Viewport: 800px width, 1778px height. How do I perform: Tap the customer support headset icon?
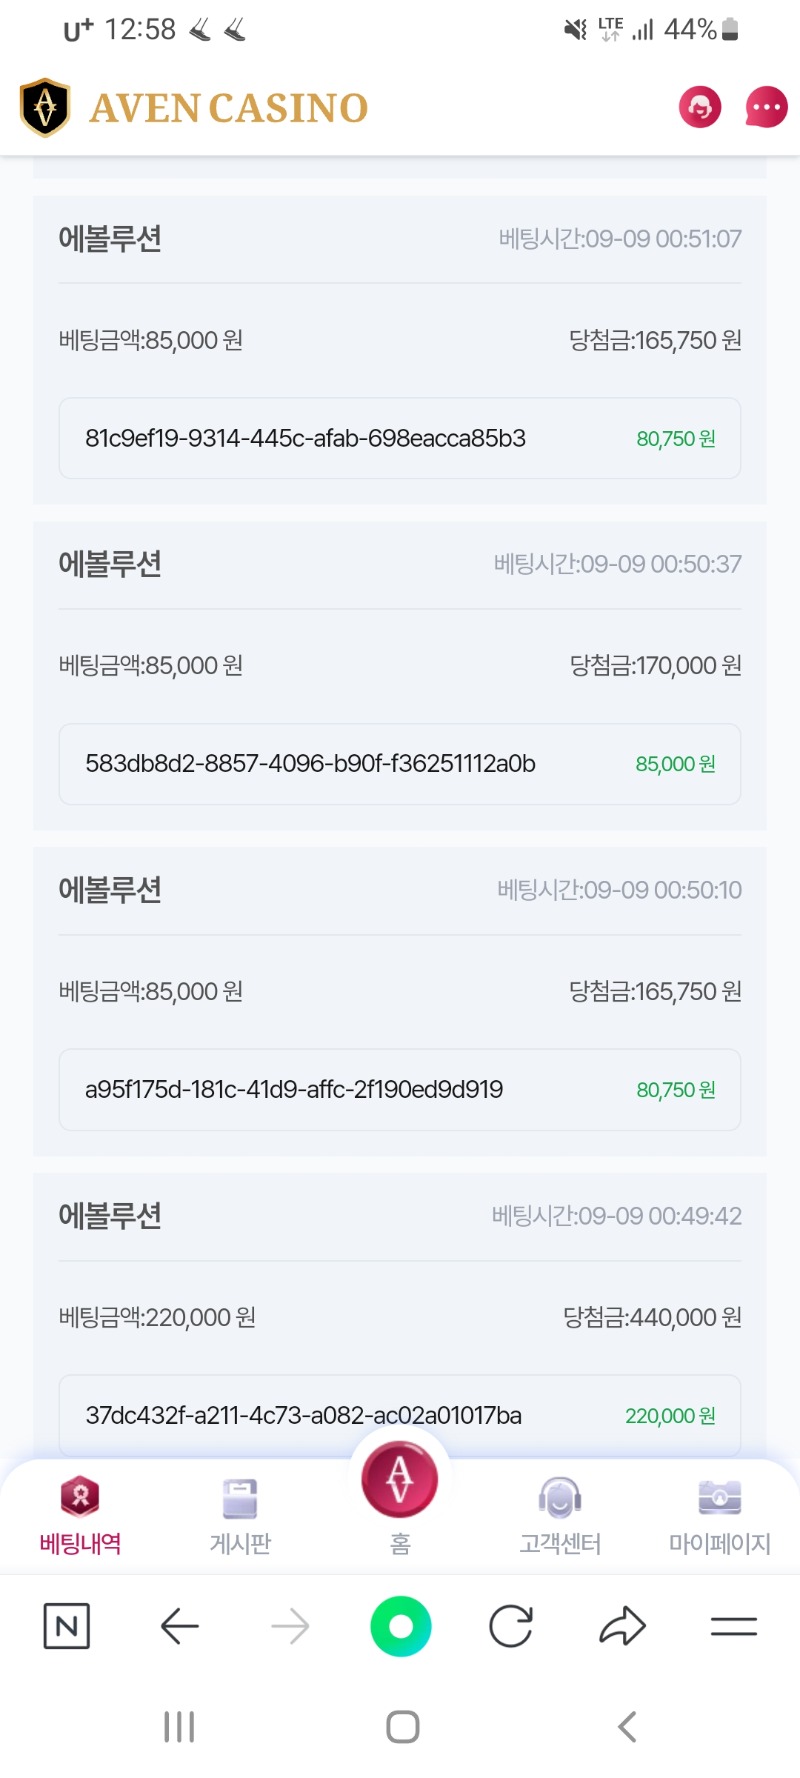point(700,107)
